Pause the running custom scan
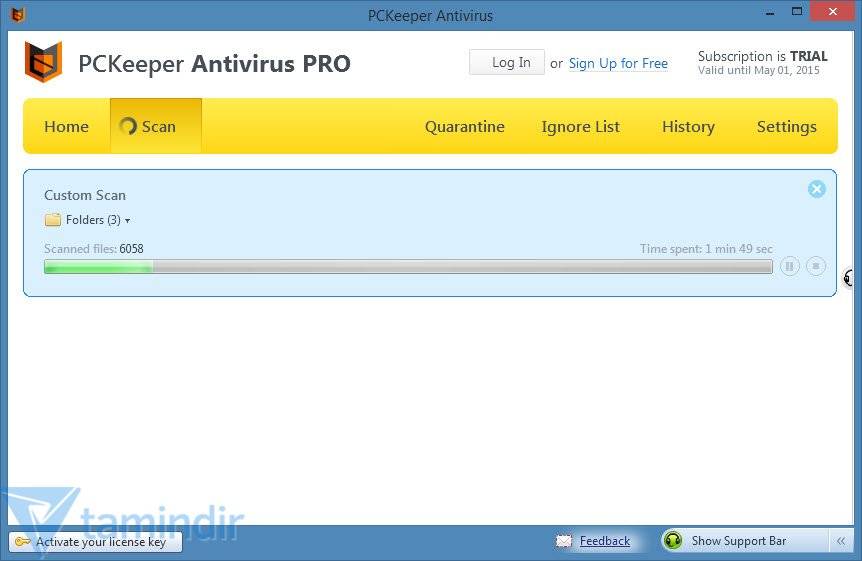Image resolution: width=862 pixels, height=561 pixels. click(x=790, y=266)
